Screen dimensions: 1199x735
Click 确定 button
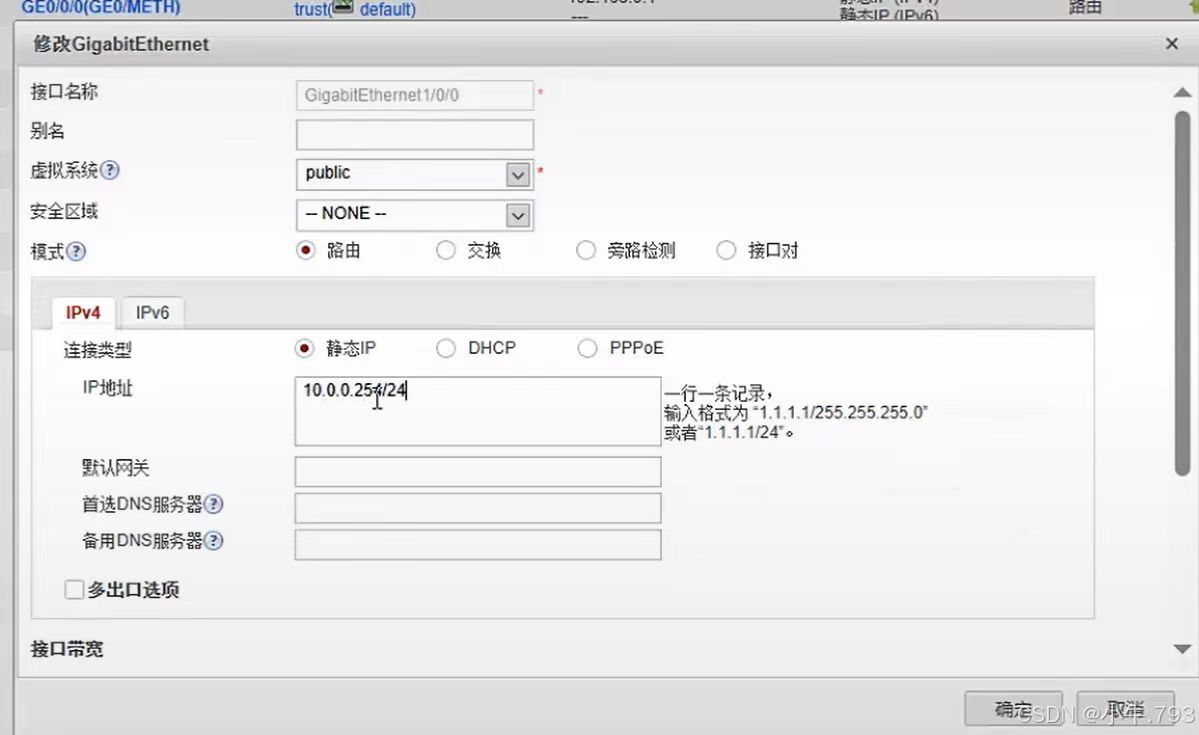pyautogui.click(x=1013, y=709)
